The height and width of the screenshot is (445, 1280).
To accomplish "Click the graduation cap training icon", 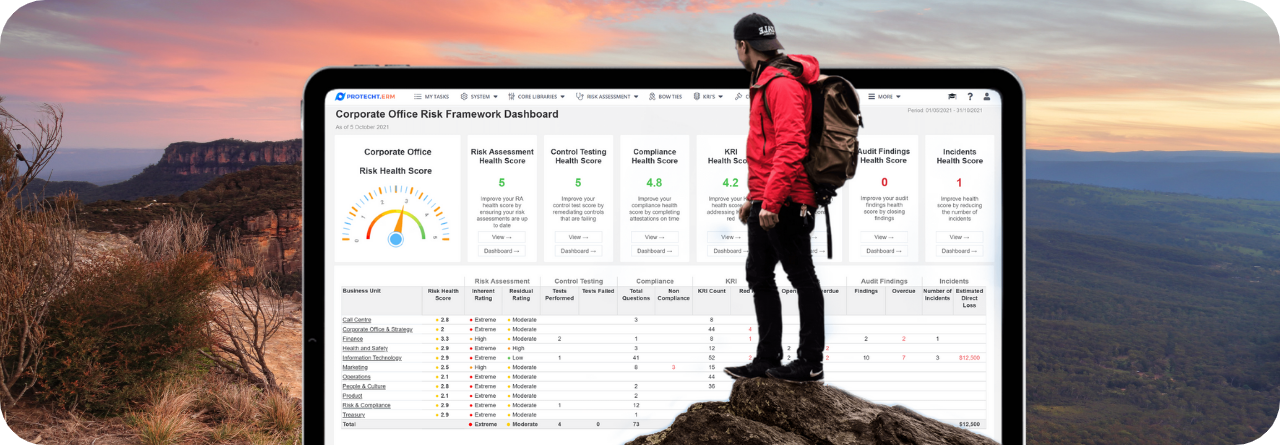I will [x=952, y=97].
